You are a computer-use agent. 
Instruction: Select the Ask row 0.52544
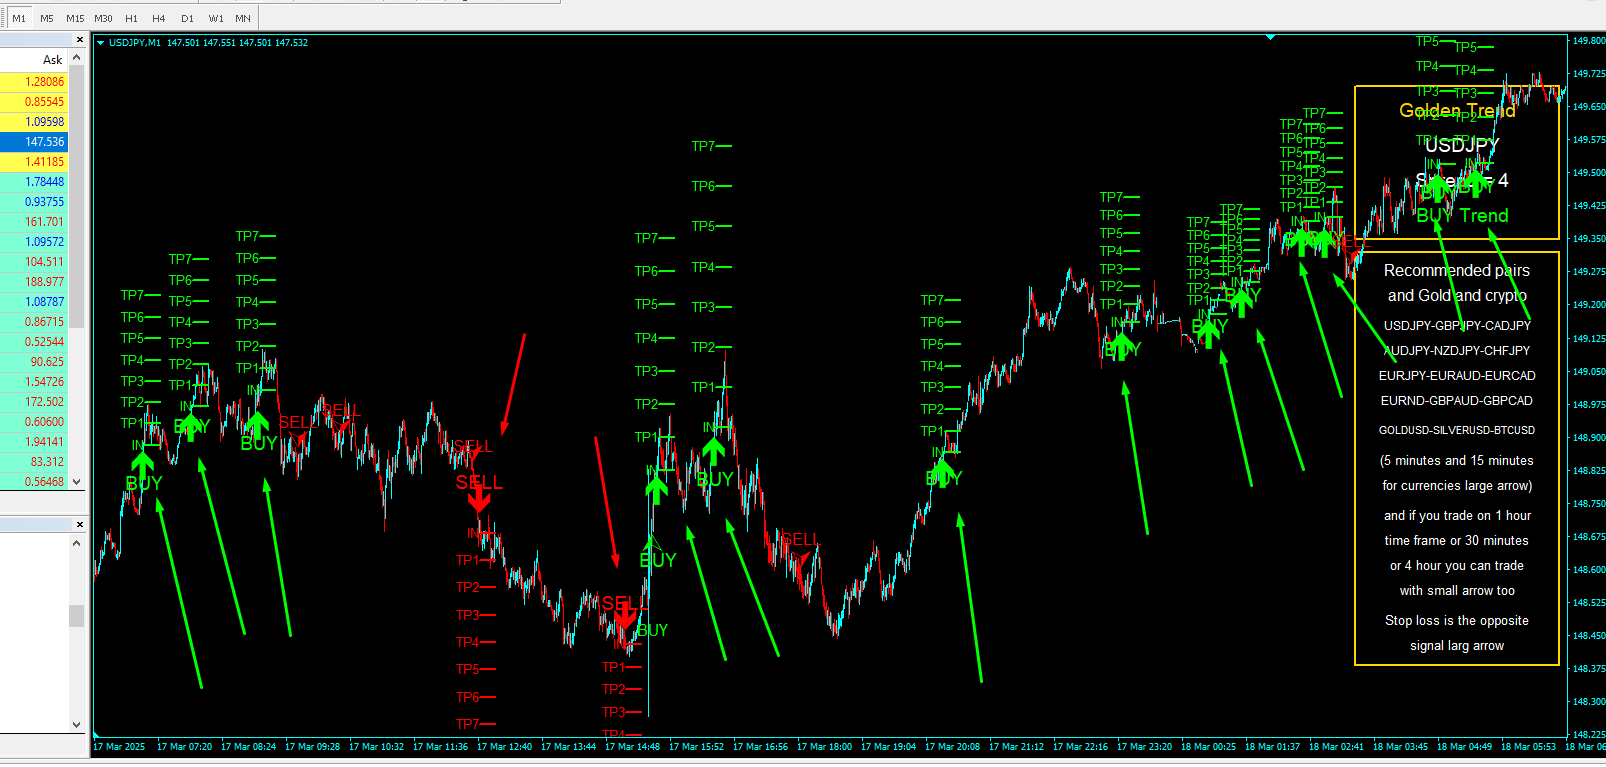click(34, 342)
